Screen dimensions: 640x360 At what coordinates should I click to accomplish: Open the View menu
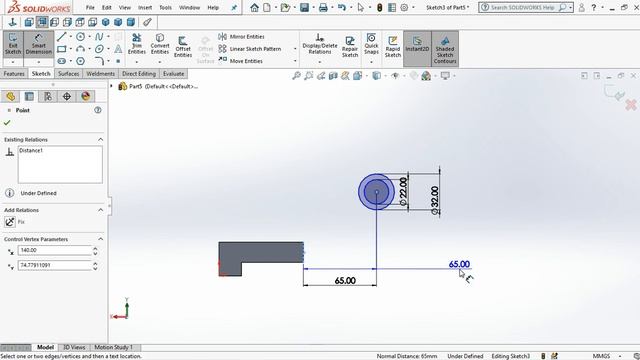point(125,7)
